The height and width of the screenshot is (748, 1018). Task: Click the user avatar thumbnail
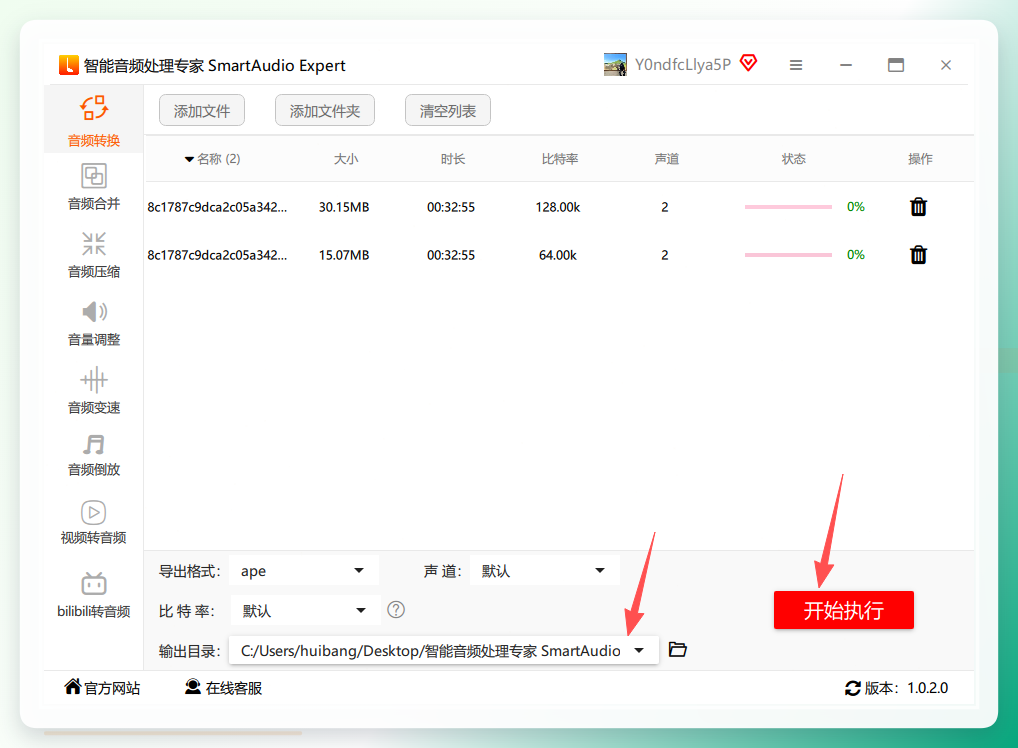(615, 65)
